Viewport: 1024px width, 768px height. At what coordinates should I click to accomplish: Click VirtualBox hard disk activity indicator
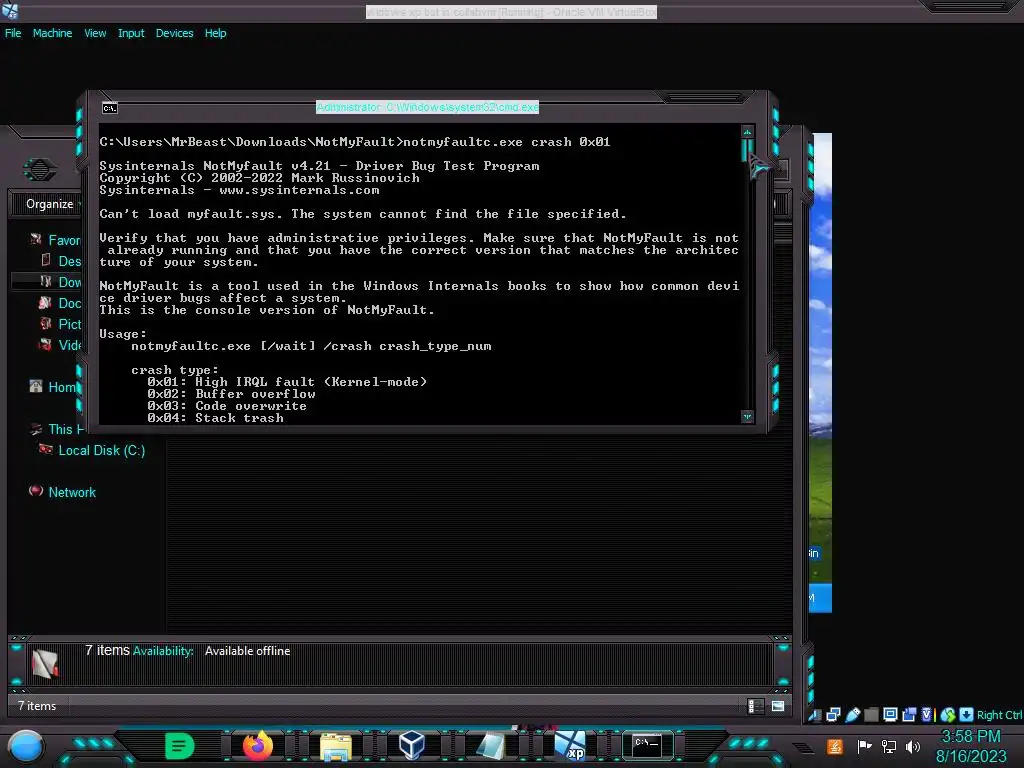(x=815, y=715)
